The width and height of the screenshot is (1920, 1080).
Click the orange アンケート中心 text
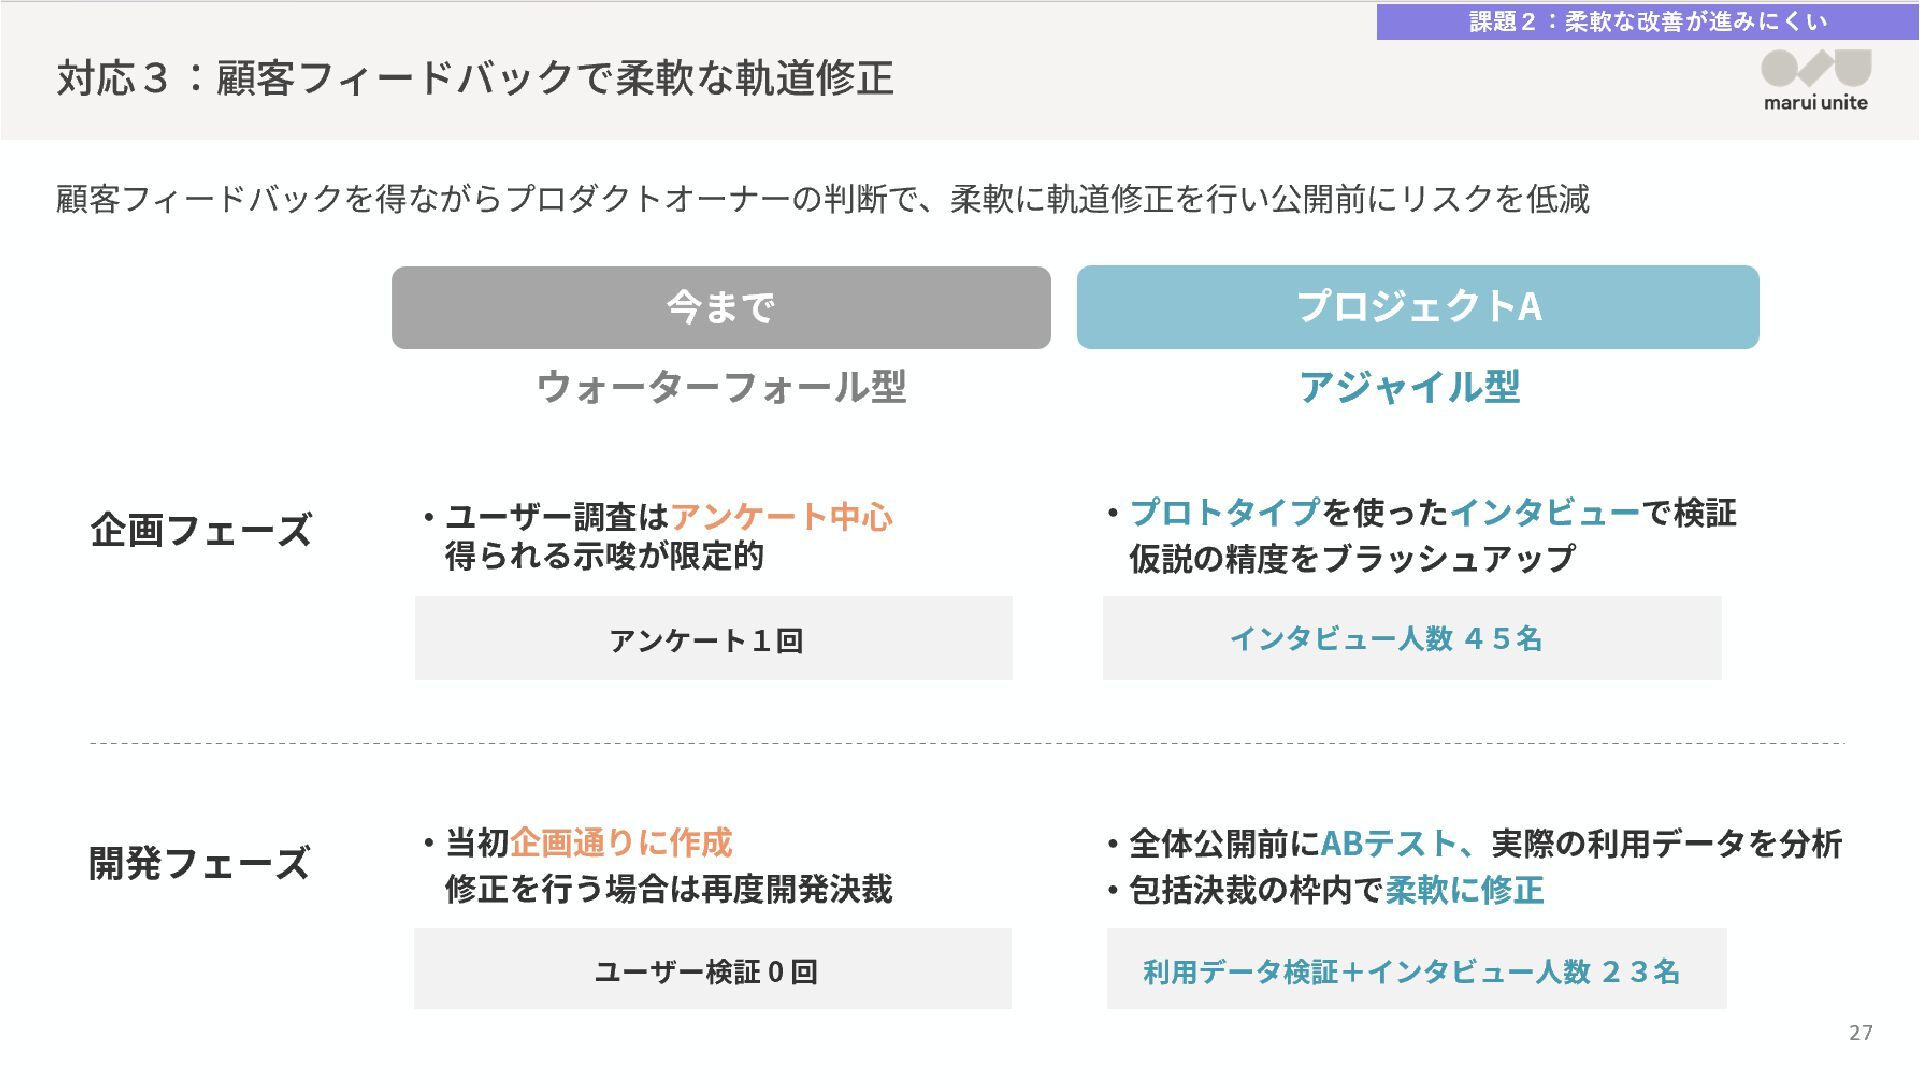click(781, 517)
